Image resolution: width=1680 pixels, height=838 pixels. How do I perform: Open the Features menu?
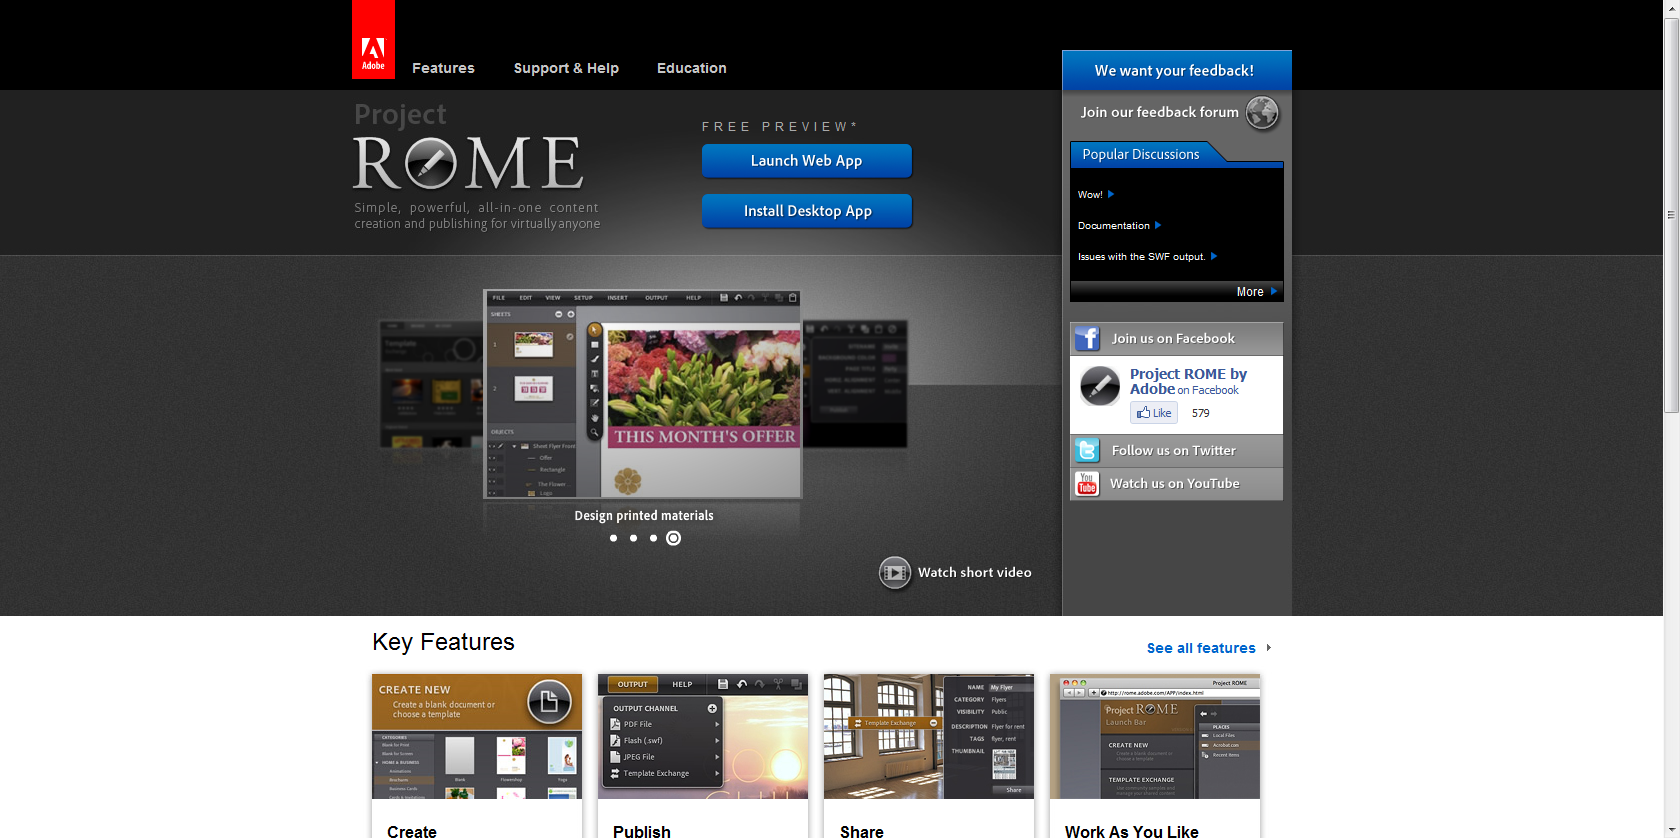click(x=443, y=68)
